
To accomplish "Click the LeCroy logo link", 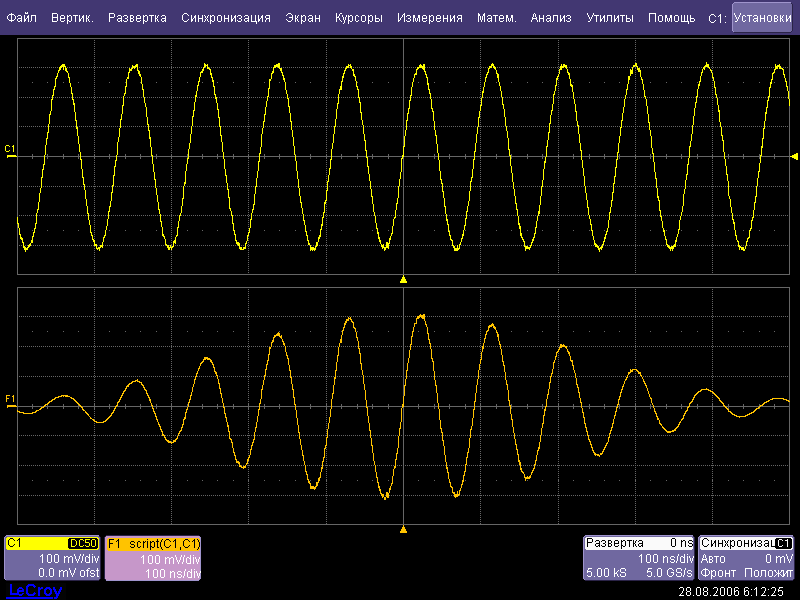I will (x=35, y=591).
